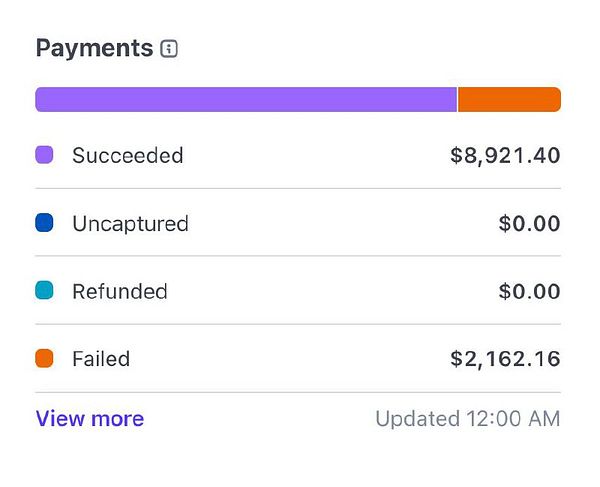Select the orange segment of the payments bar
600x487 pixels.
[509, 100]
